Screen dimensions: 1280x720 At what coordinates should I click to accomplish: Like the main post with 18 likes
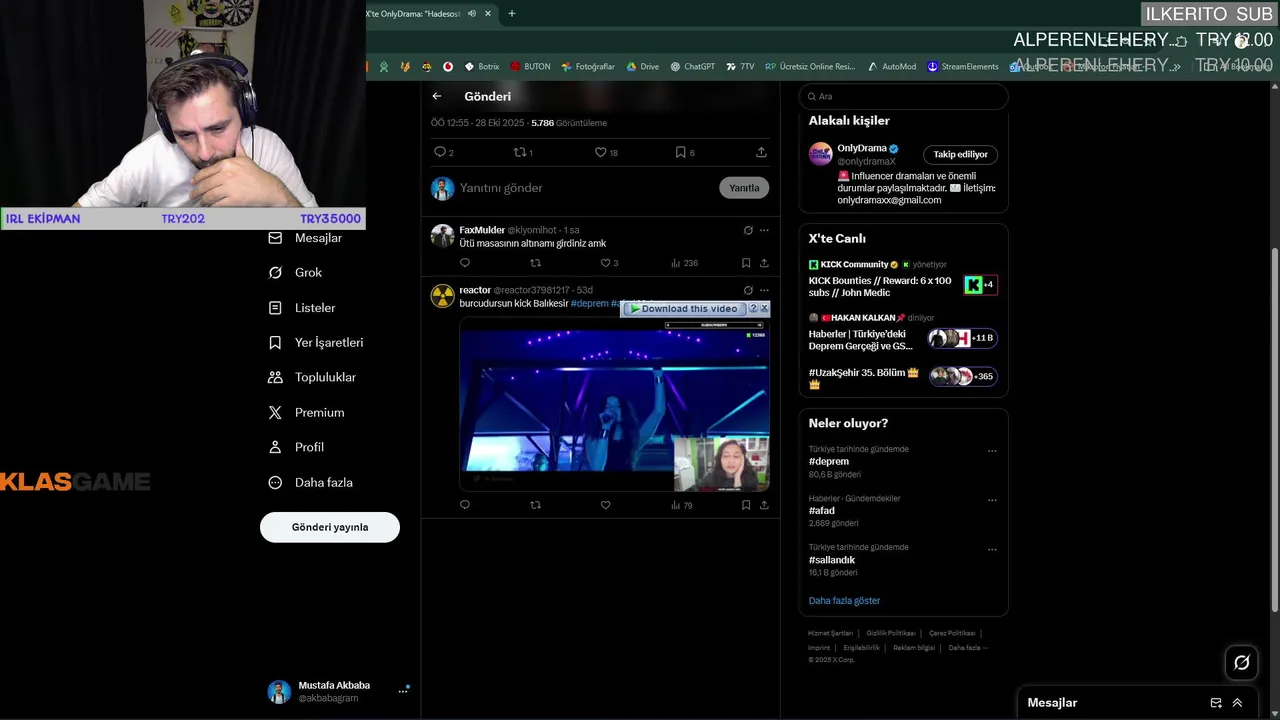pos(600,152)
